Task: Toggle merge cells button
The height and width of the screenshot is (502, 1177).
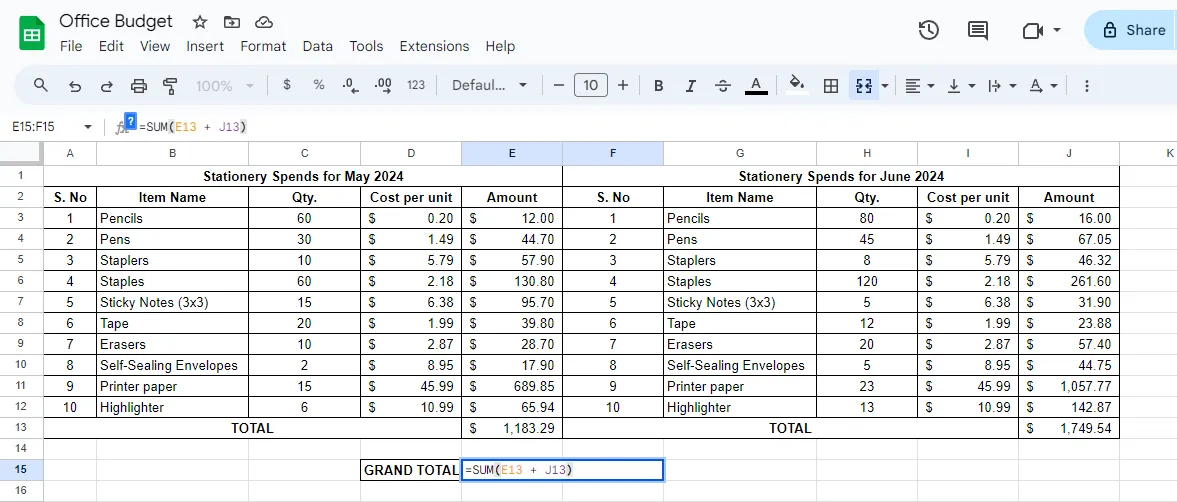Action: click(863, 86)
